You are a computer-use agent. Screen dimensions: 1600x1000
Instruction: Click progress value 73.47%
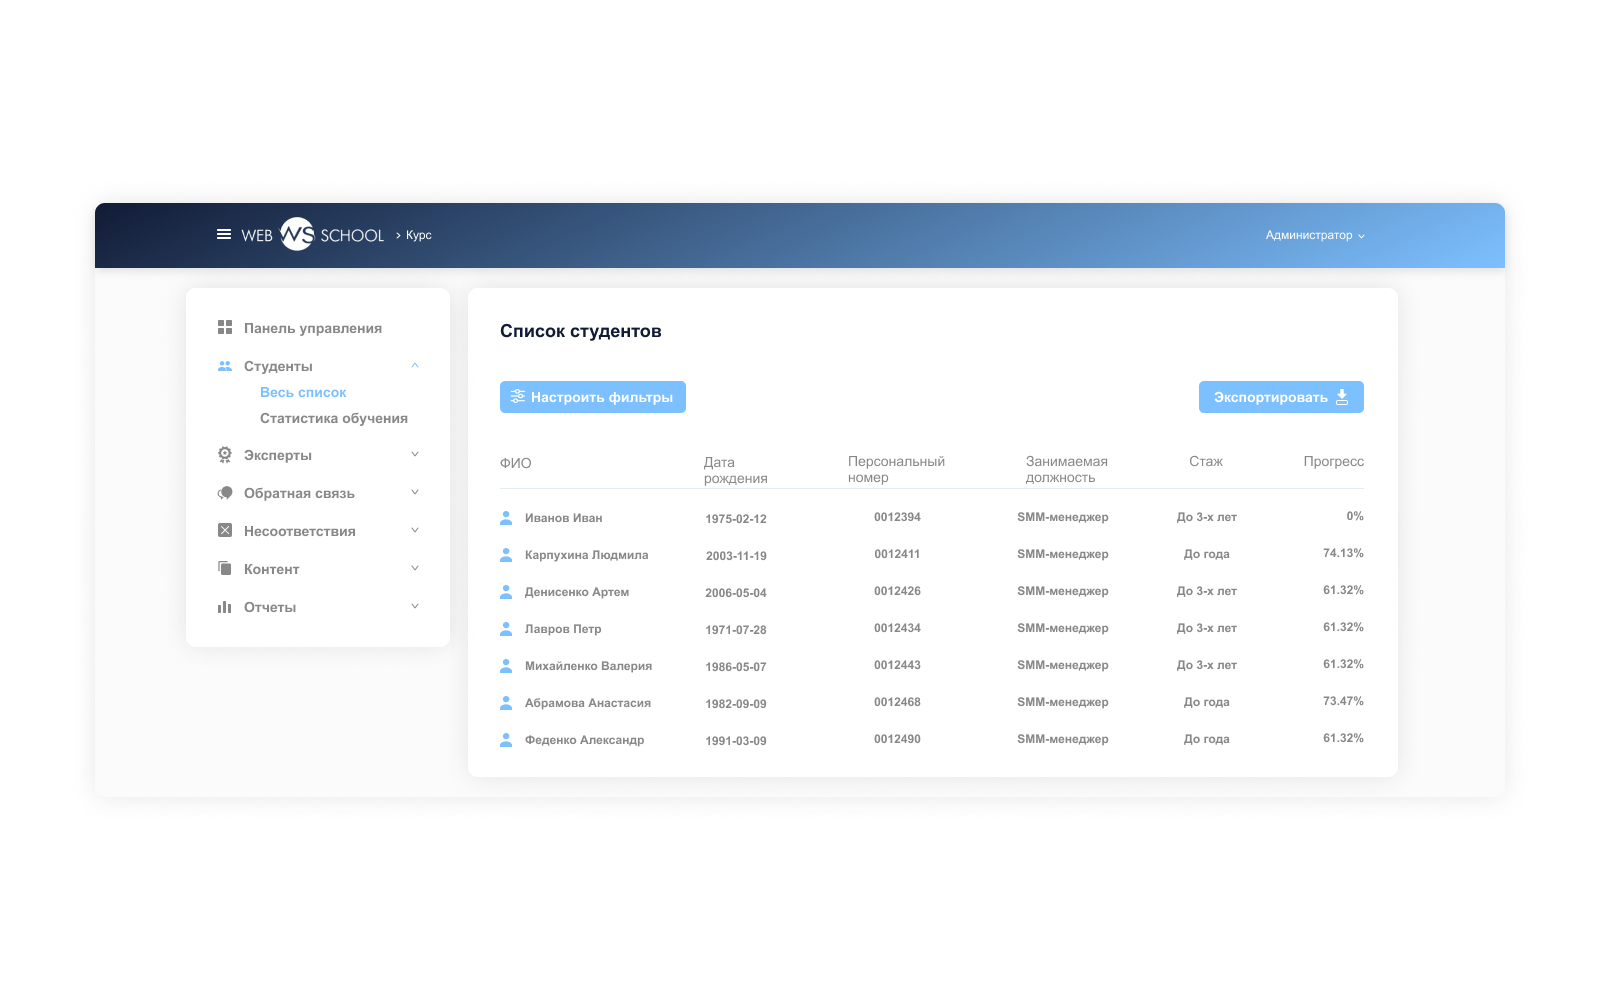pos(1343,701)
